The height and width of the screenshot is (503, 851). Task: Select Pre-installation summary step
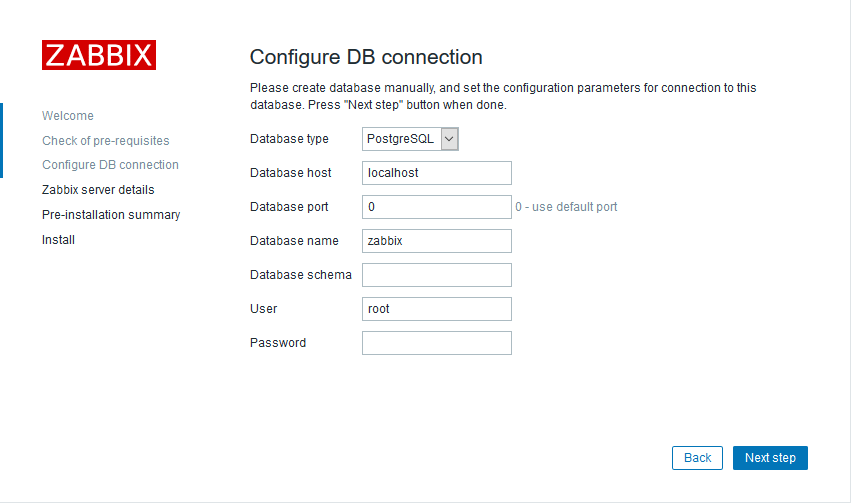(111, 215)
